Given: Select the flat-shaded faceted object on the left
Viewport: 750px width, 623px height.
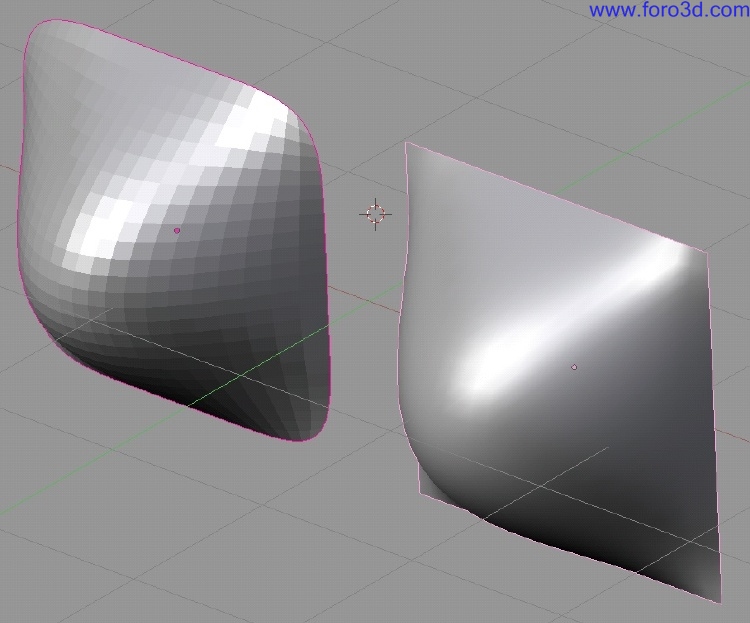Looking at the screenshot, I should (x=174, y=231).
